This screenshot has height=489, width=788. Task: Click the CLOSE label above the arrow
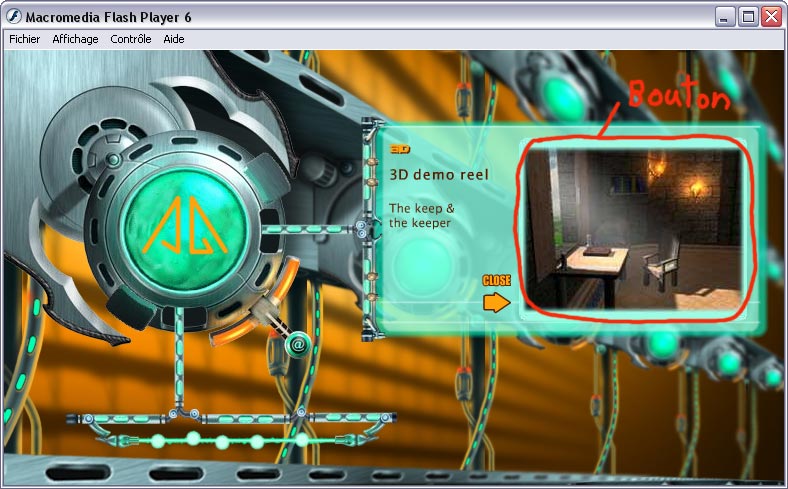click(x=497, y=280)
